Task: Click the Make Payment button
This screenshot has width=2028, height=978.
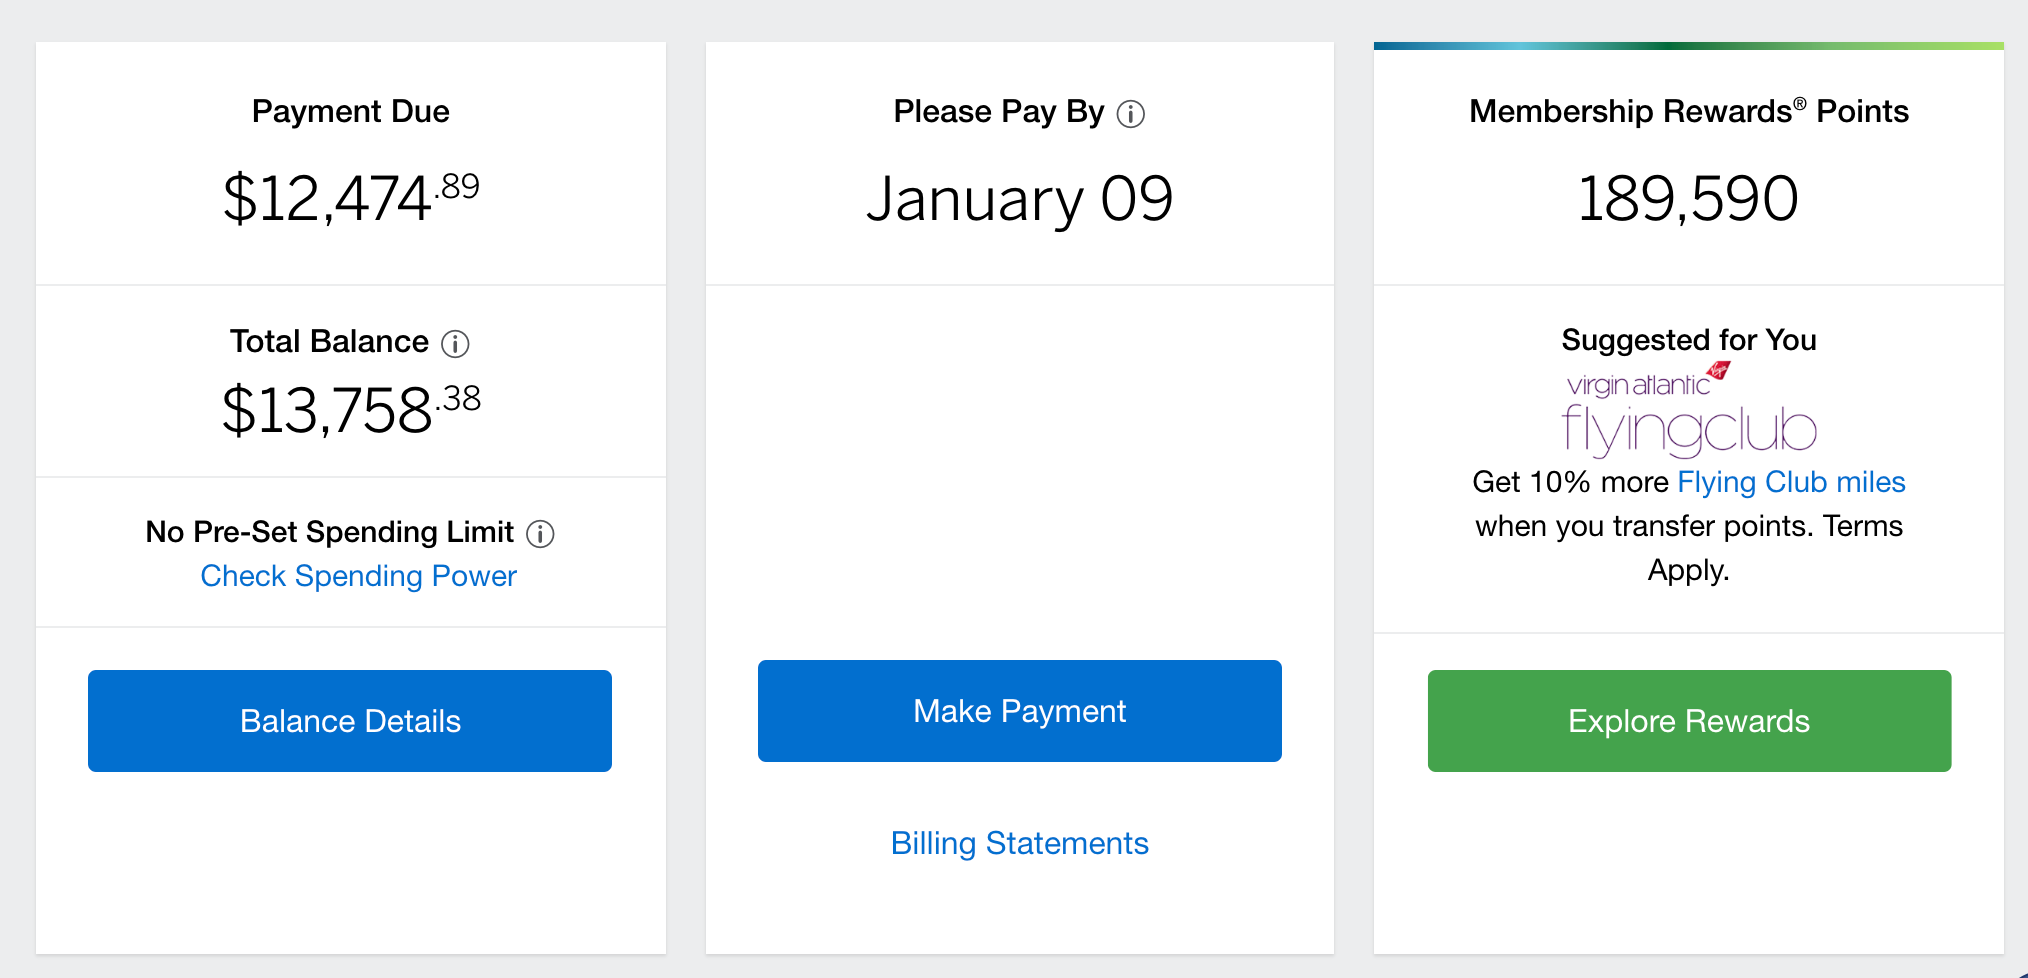Action: click(1019, 711)
